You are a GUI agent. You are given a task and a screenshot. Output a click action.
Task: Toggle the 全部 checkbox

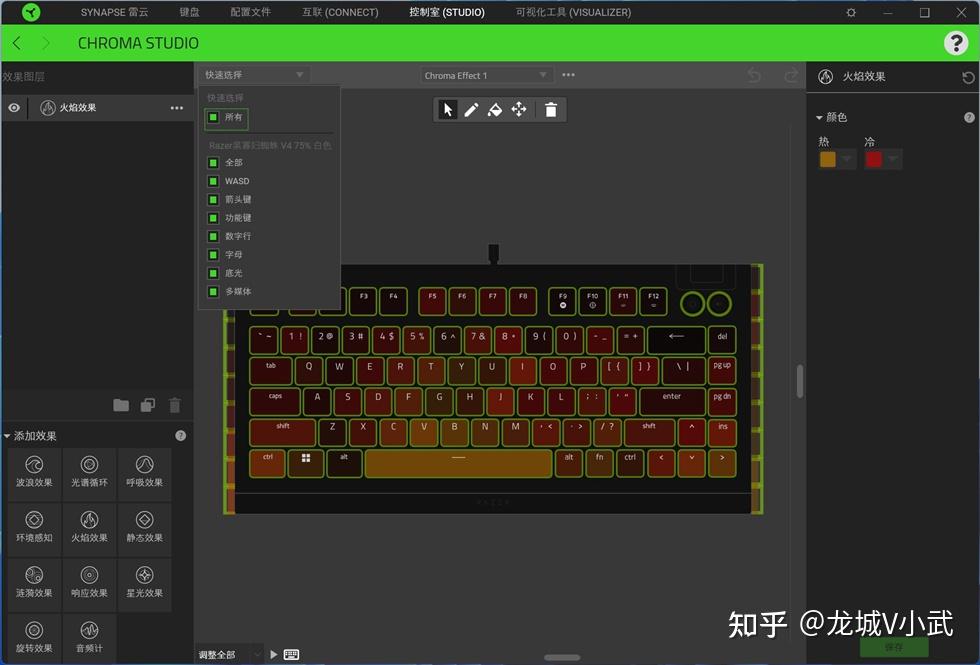213,162
